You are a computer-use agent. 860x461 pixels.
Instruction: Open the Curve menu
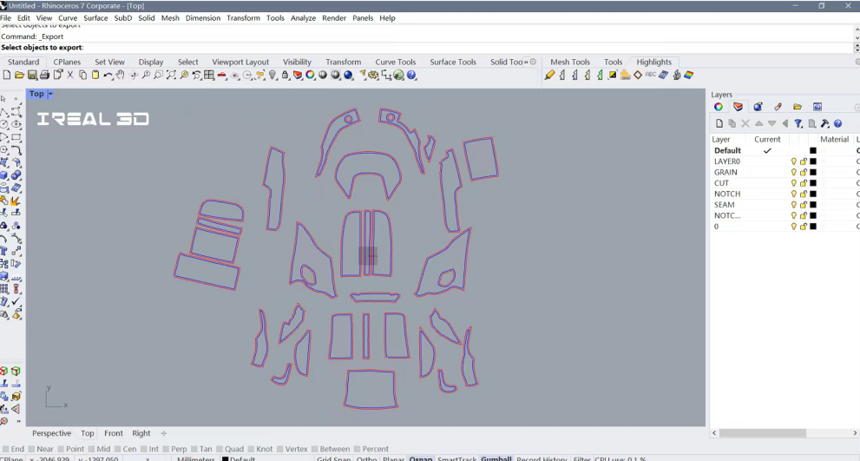(68, 18)
